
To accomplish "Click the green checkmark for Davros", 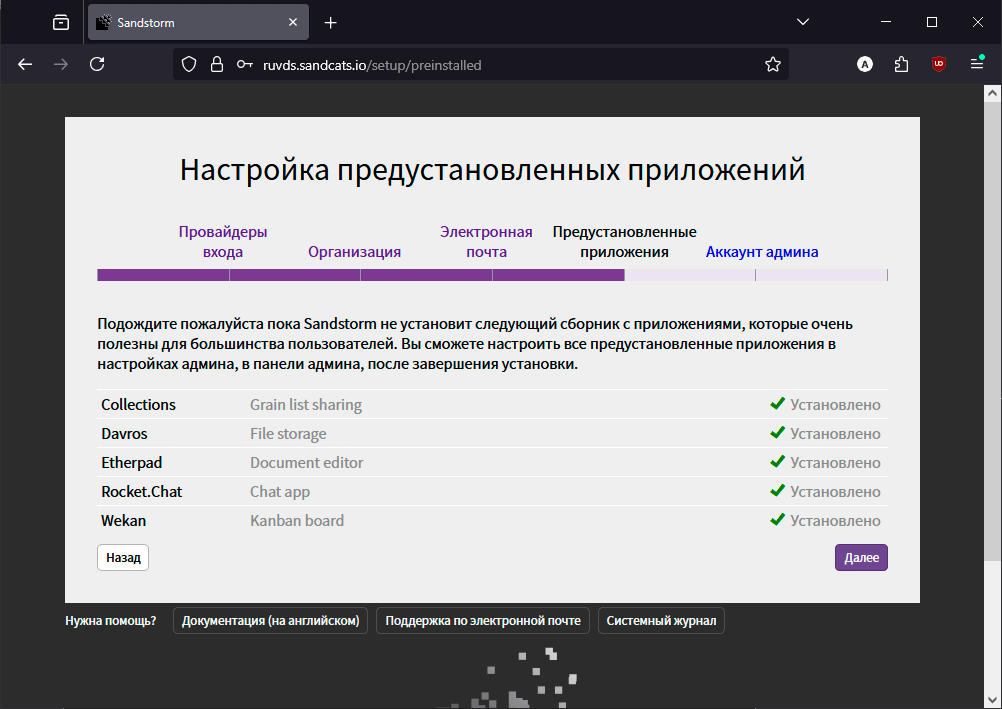I will tap(777, 432).
